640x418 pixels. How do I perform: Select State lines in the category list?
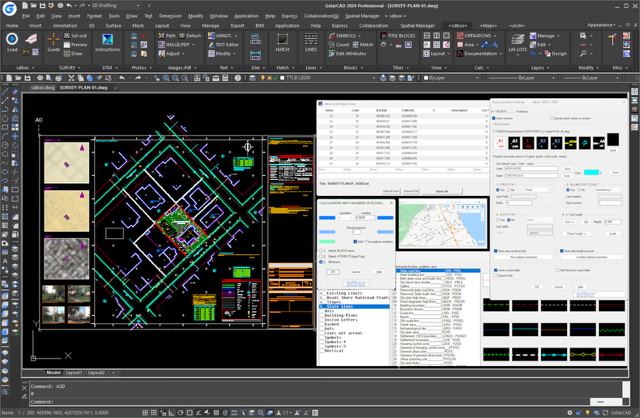[x=354, y=307]
